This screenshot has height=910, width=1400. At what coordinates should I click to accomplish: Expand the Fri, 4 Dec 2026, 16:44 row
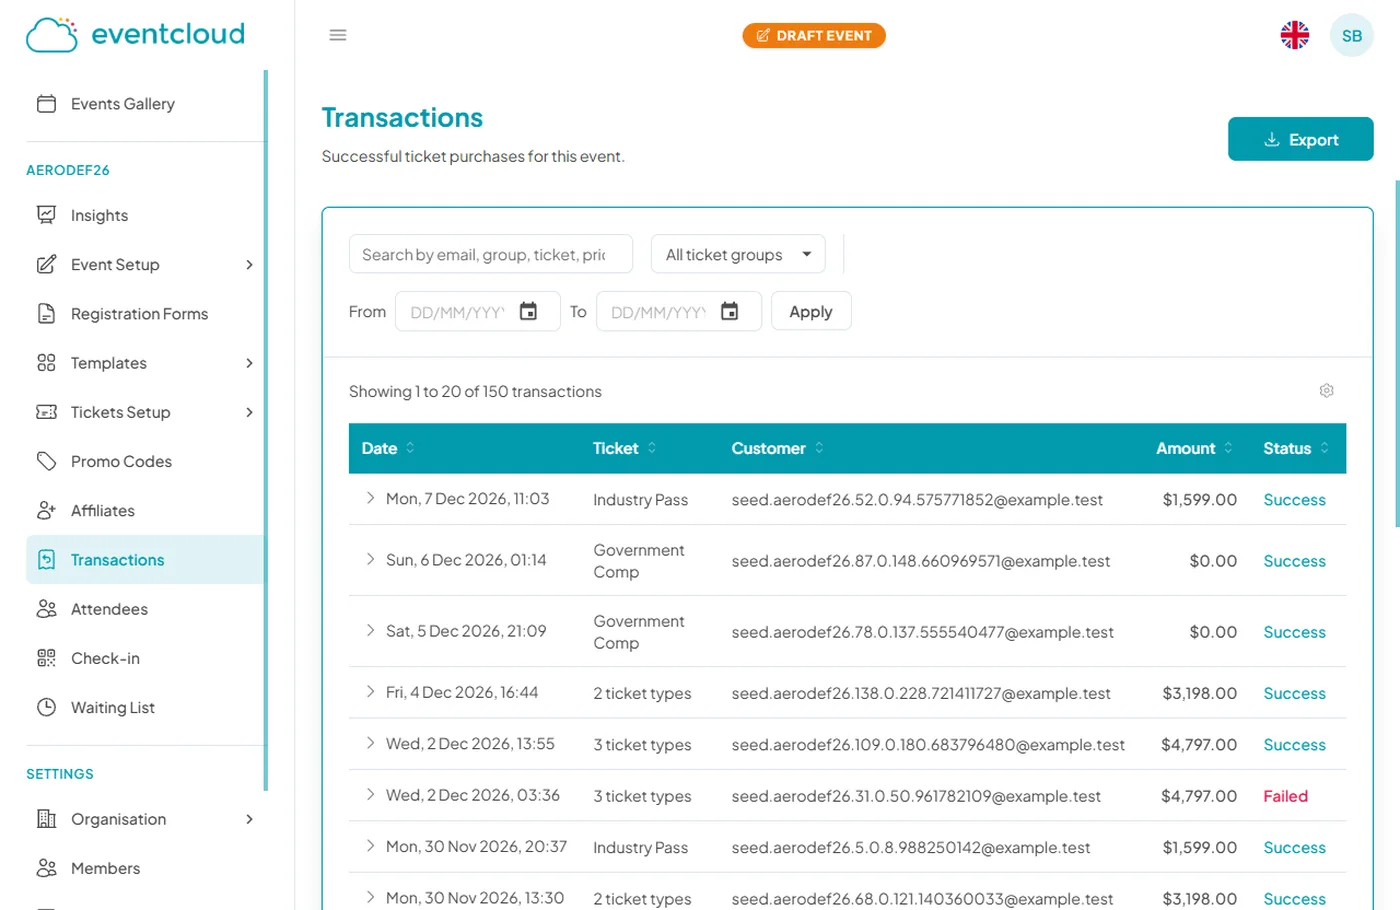370,692
